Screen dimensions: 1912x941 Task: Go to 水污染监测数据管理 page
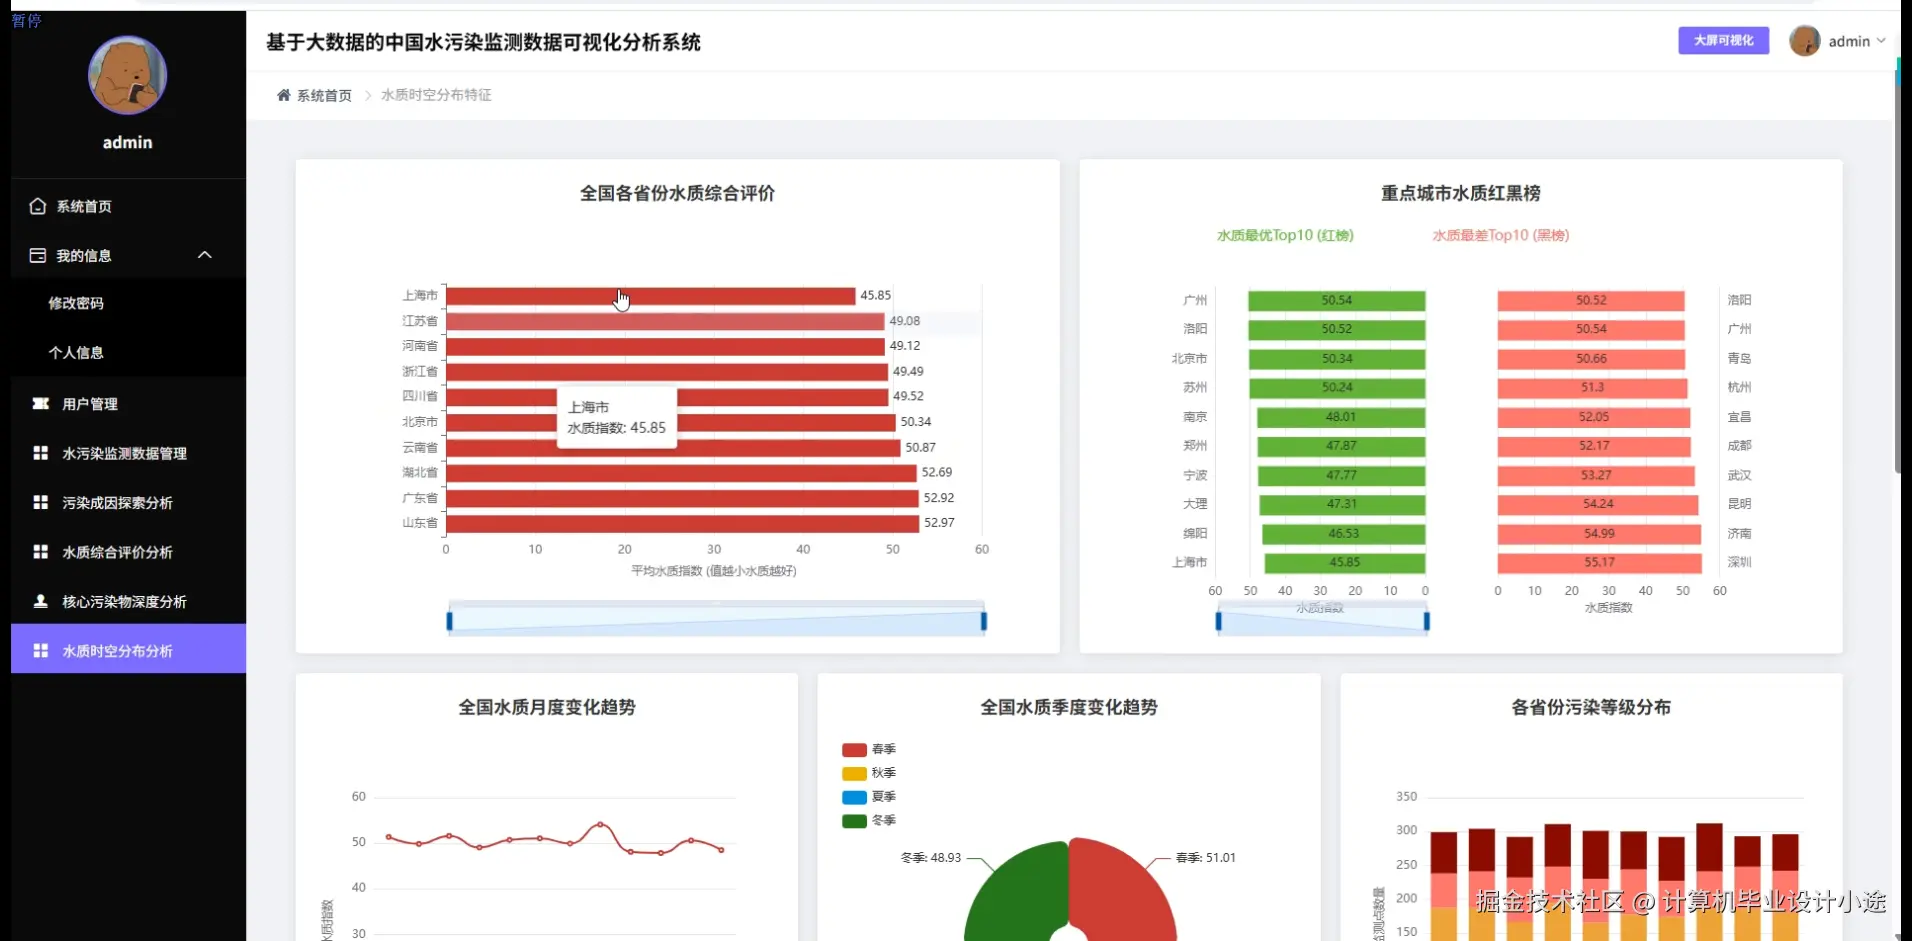pyautogui.click(x=128, y=453)
